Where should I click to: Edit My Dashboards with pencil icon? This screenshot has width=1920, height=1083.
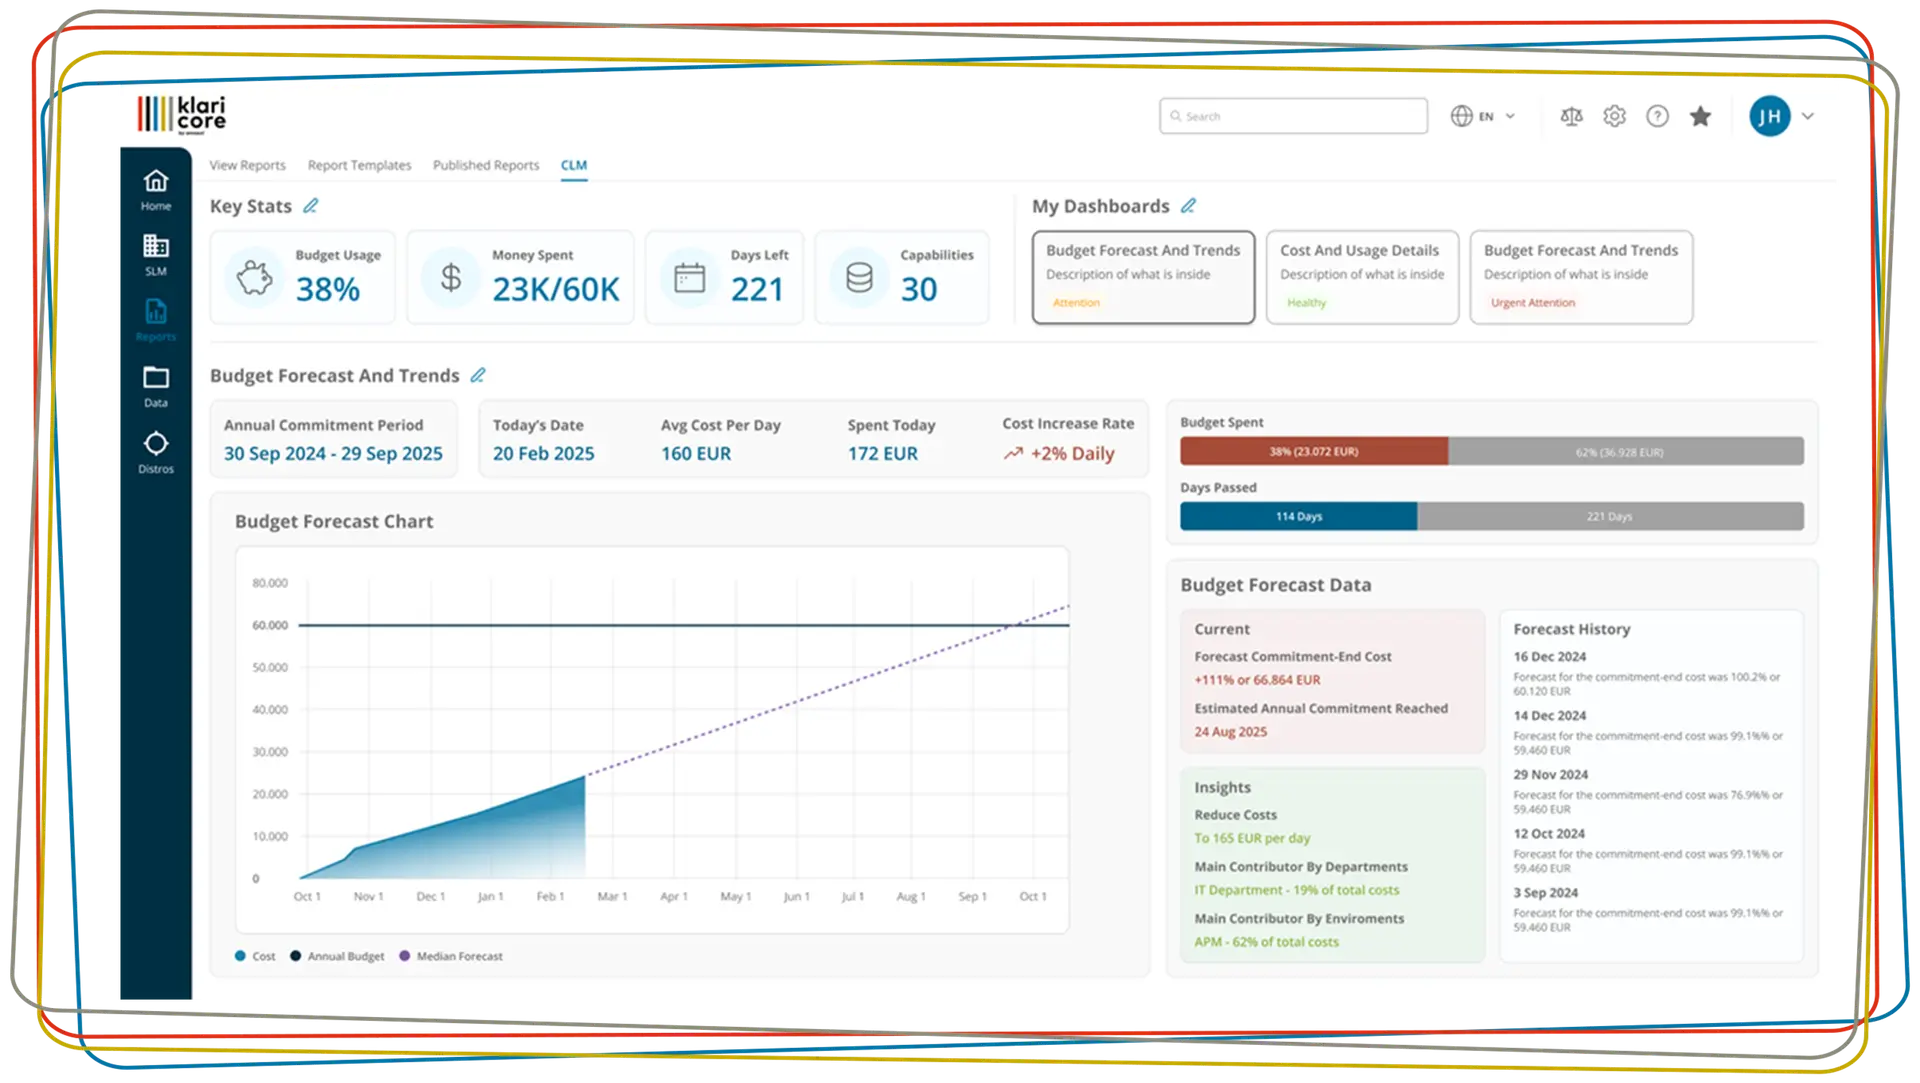point(1188,206)
